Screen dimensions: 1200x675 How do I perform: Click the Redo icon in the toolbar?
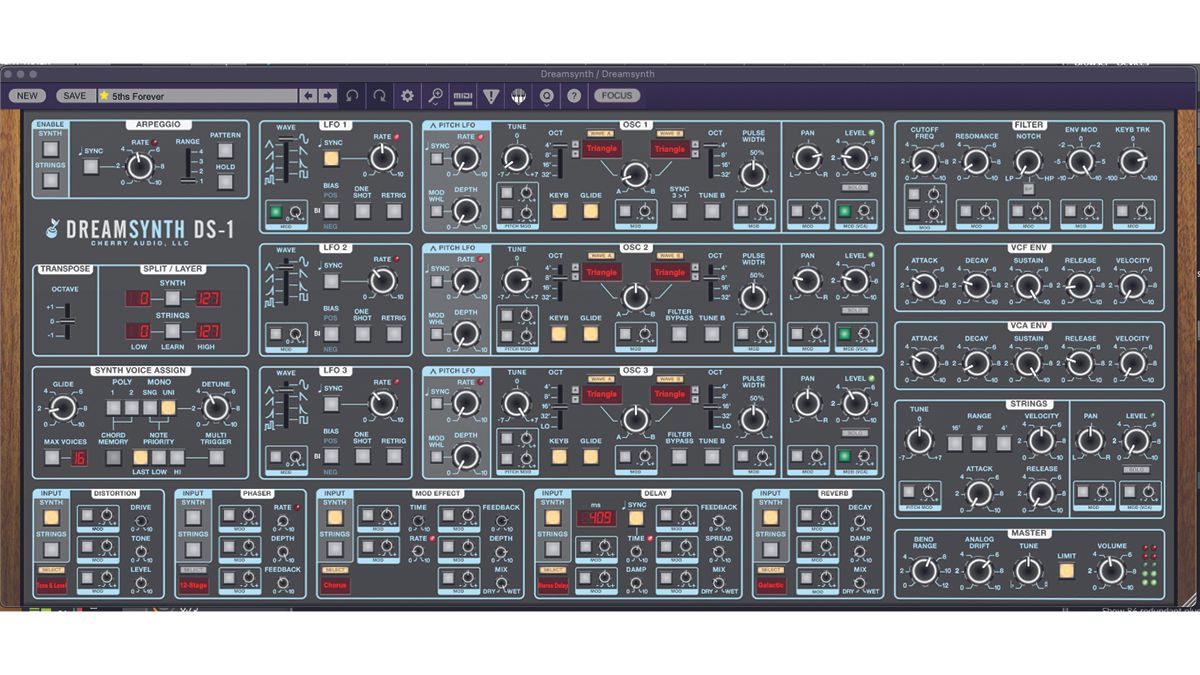point(379,95)
